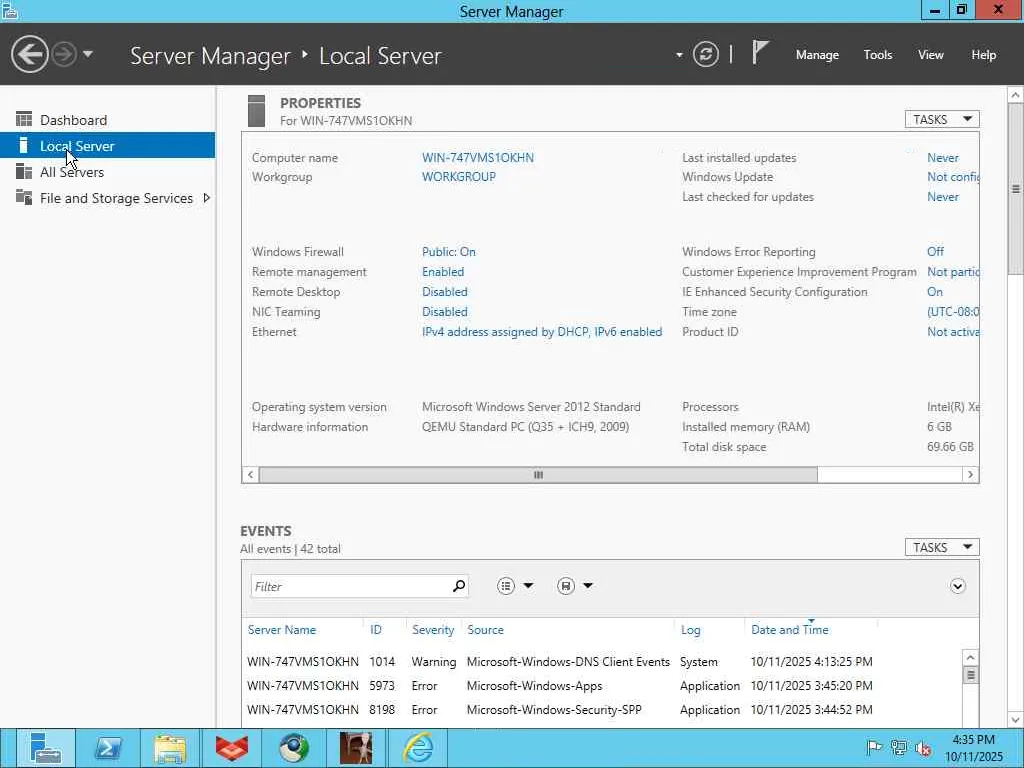The image size is (1024, 768).
Task: Click the Product ID Not activated link
Action: [x=953, y=332]
